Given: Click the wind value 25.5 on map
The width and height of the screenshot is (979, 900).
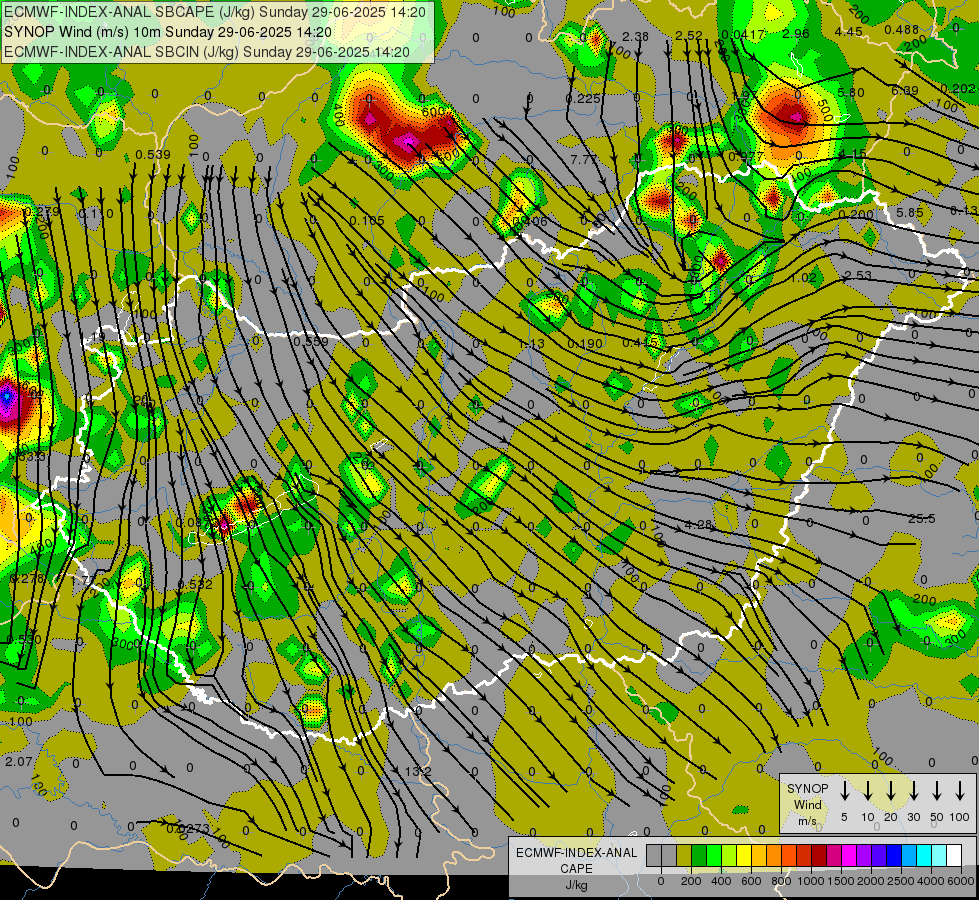Looking at the screenshot, I should 922,518.
